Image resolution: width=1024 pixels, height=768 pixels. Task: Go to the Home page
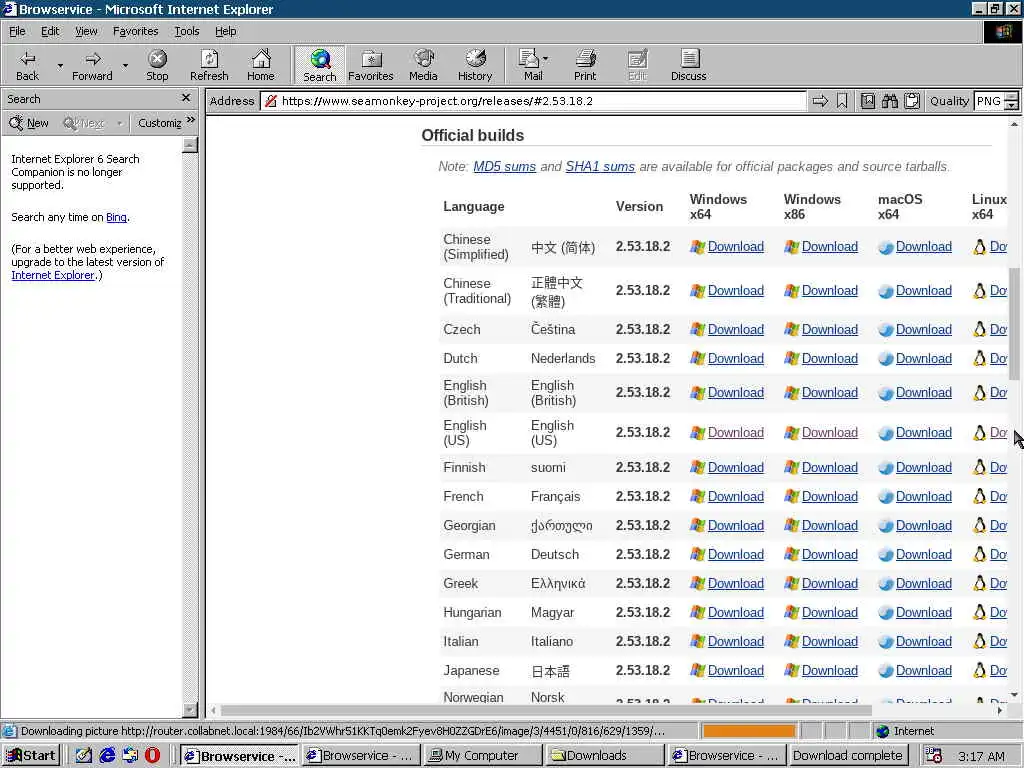click(261, 65)
